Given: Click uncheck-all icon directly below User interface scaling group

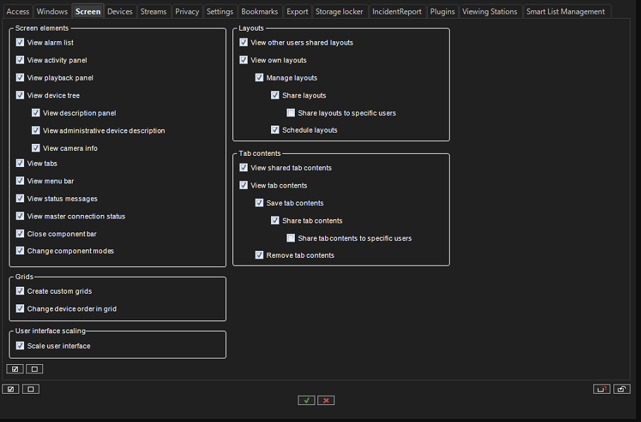Looking at the screenshot, I should (35, 369).
